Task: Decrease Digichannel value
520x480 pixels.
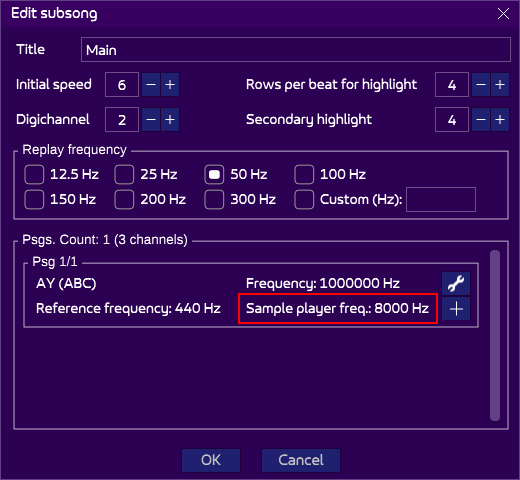Action: (x=151, y=120)
